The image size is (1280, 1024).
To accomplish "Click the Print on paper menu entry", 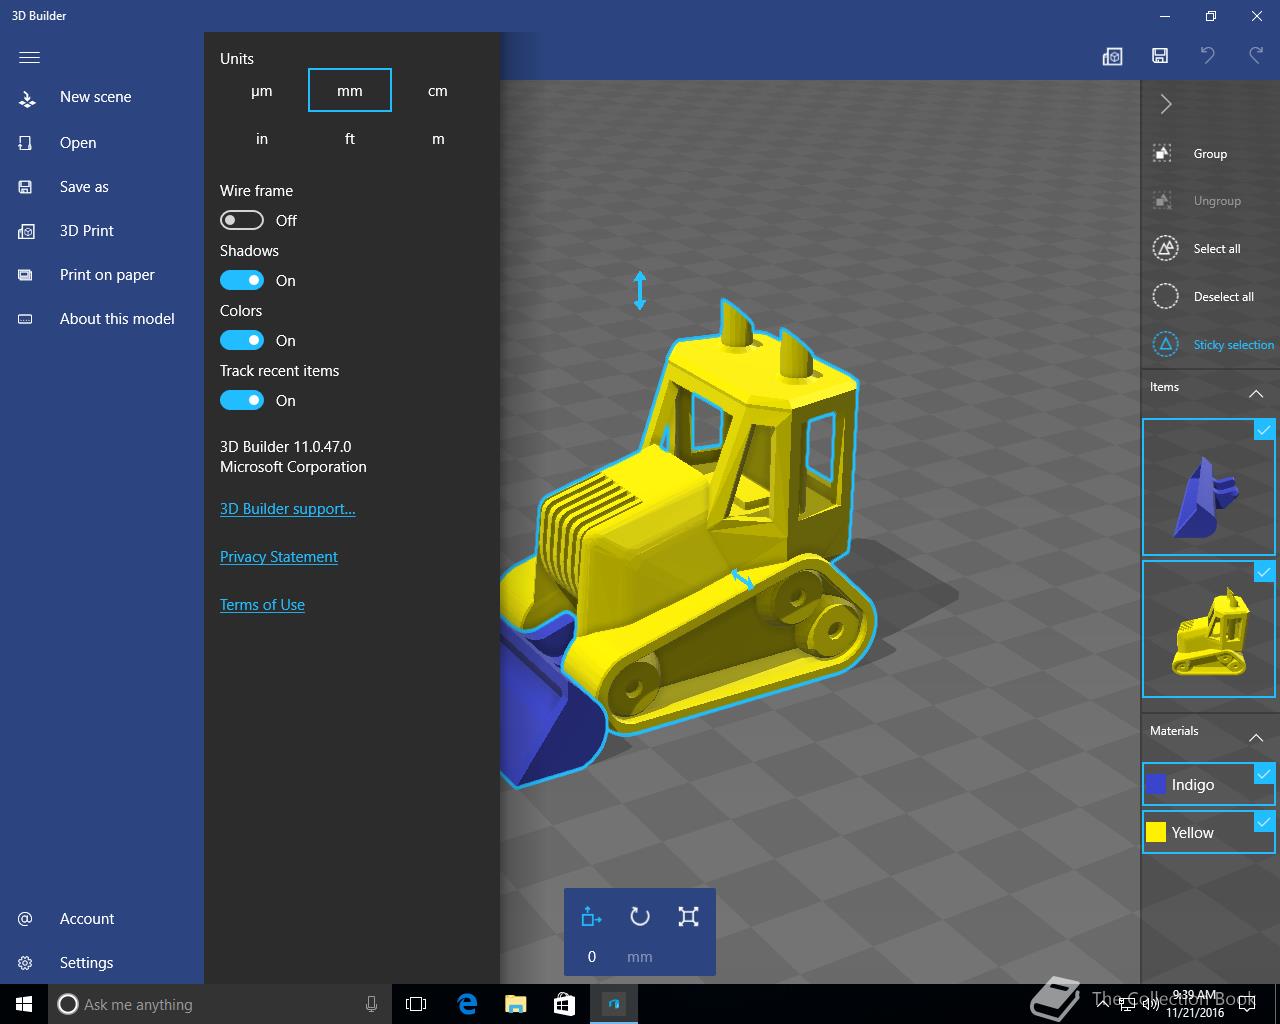I will (102, 275).
